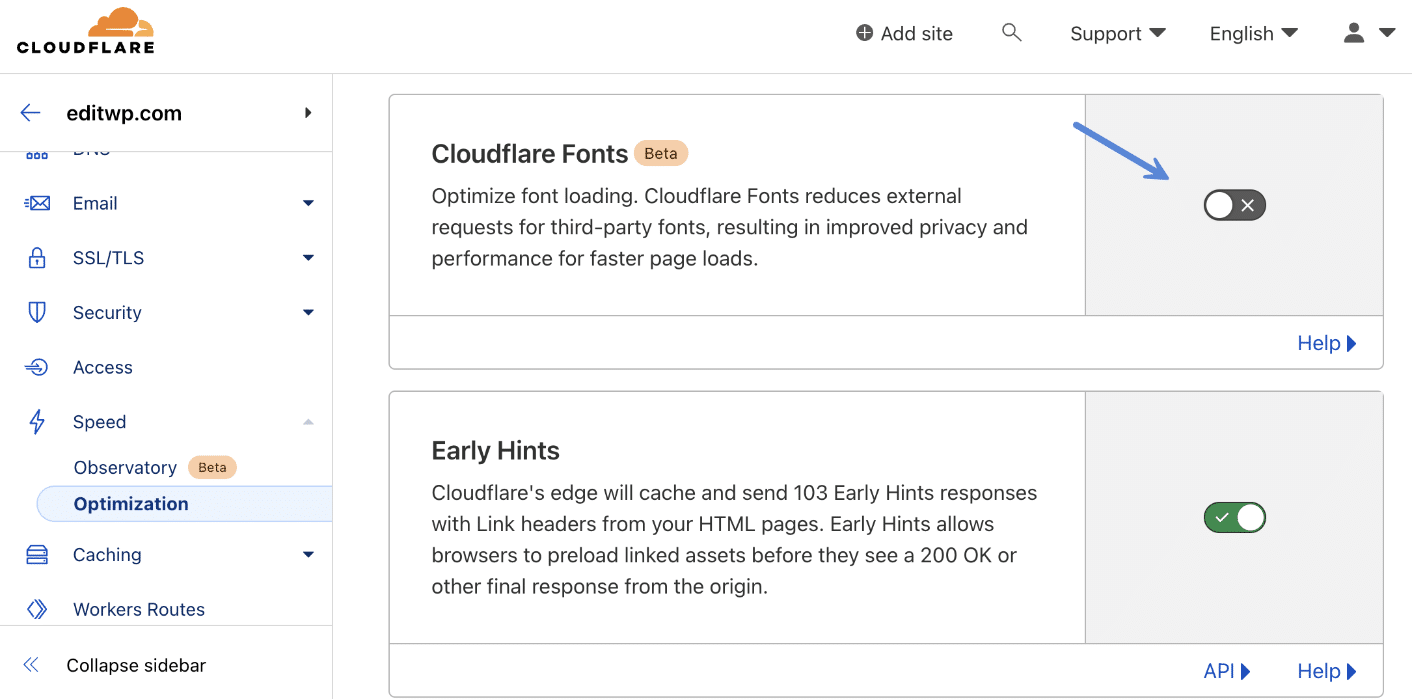Click the Cloudflare logo
The width and height of the screenshot is (1412, 699).
coord(86,30)
